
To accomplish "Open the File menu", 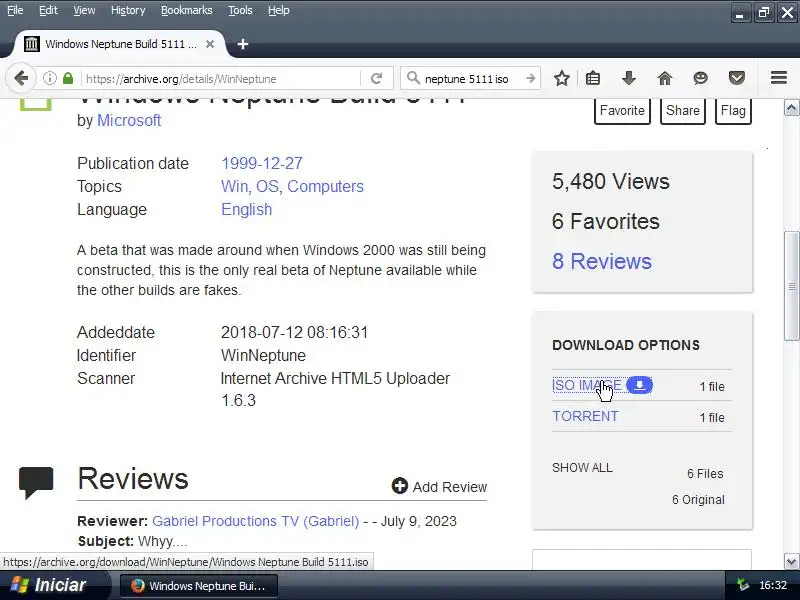I will [15, 10].
